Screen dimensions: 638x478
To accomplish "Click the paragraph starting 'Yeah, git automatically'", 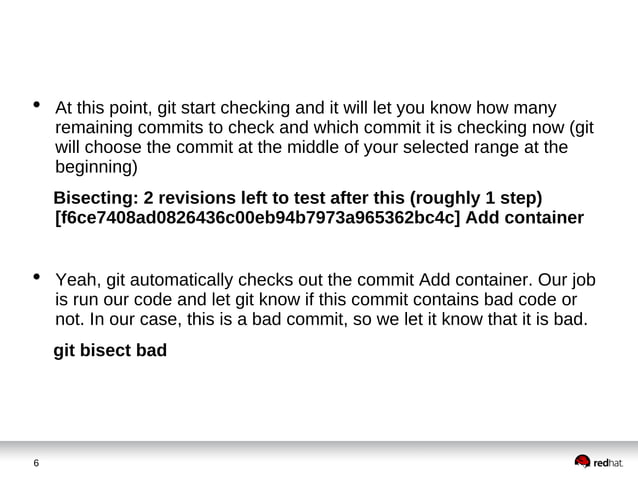I will pos(326,299).
